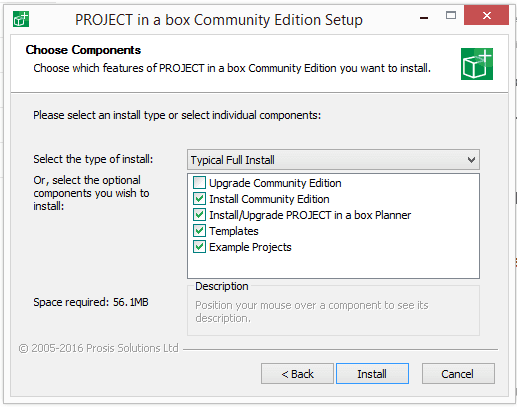Cancel the setup wizard

(458, 374)
